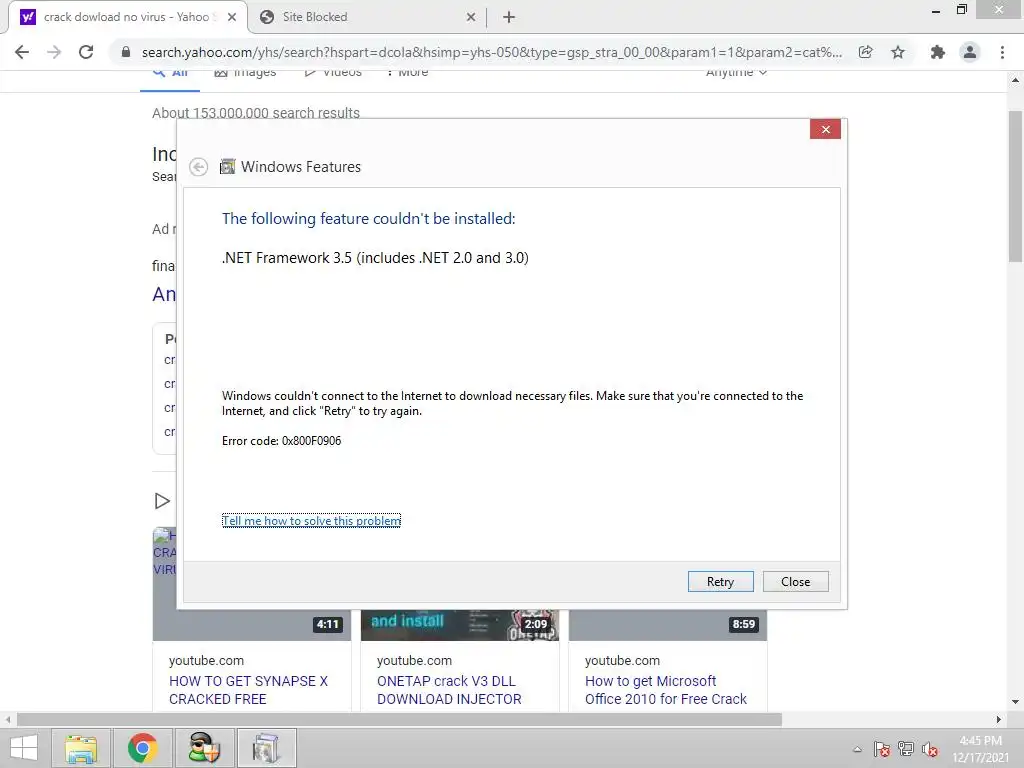
Task: Click the ONETAP video thumbnail with 2:09 duration
Action: tap(460, 625)
